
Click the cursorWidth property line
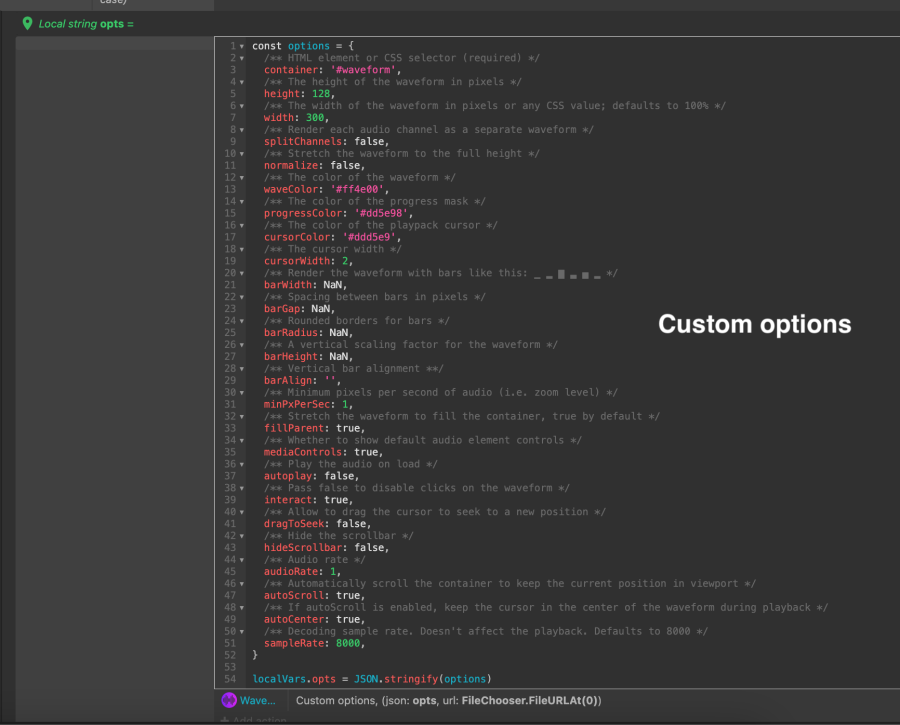pos(308,261)
